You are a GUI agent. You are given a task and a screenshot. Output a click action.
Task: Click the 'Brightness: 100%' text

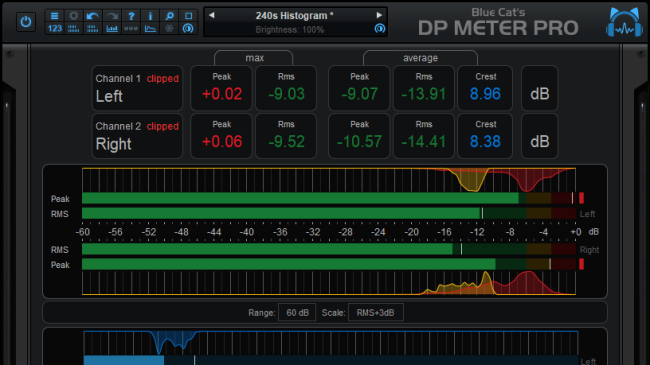[290, 30]
